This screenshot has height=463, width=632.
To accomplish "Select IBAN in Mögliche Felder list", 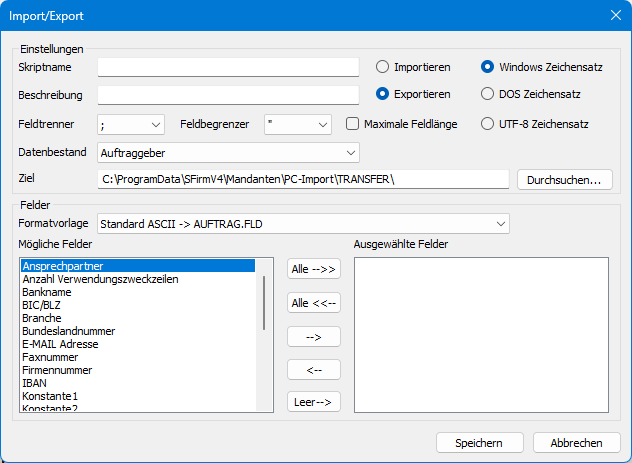I will (35, 383).
